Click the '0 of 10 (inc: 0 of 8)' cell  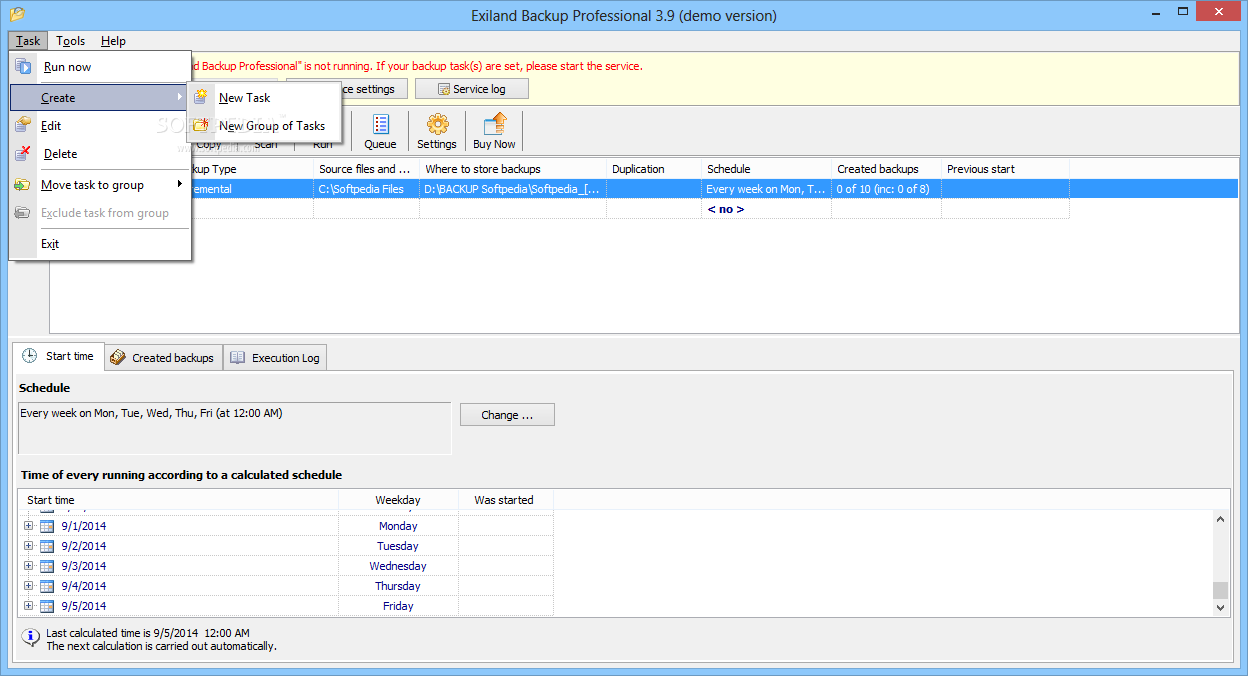coord(886,189)
